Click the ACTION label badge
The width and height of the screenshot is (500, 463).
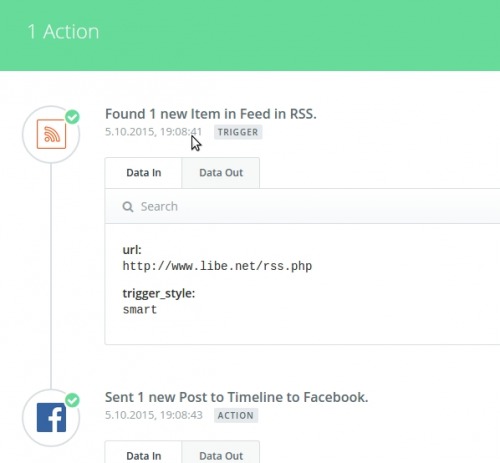tap(236, 415)
